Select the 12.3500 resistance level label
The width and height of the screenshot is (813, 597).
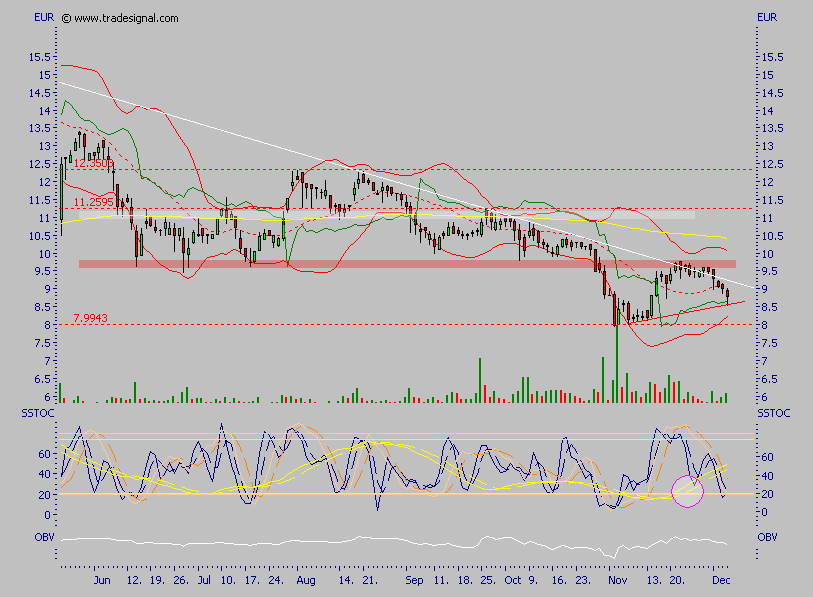[x=92, y=164]
